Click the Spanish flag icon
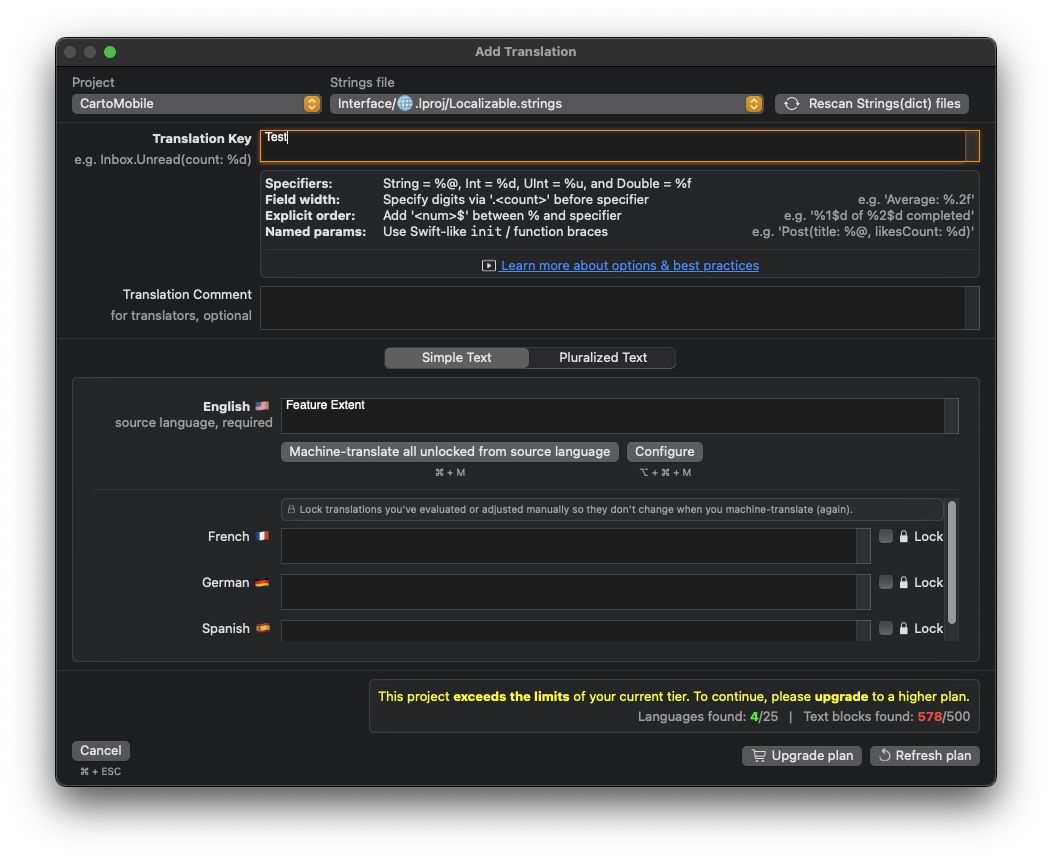The width and height of the screenshot is (1052, 860). [262, 628]
